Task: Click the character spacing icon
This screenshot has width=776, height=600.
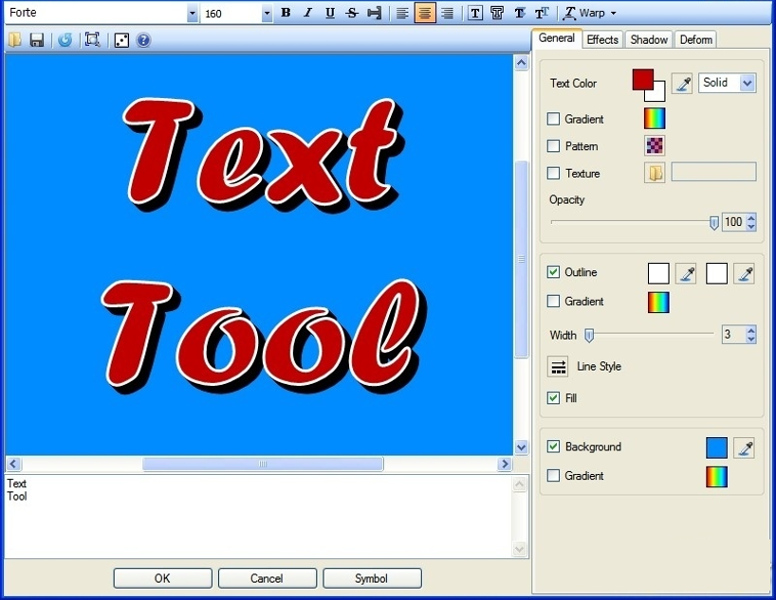Action: pyautogui.click(x=374, y=13)
